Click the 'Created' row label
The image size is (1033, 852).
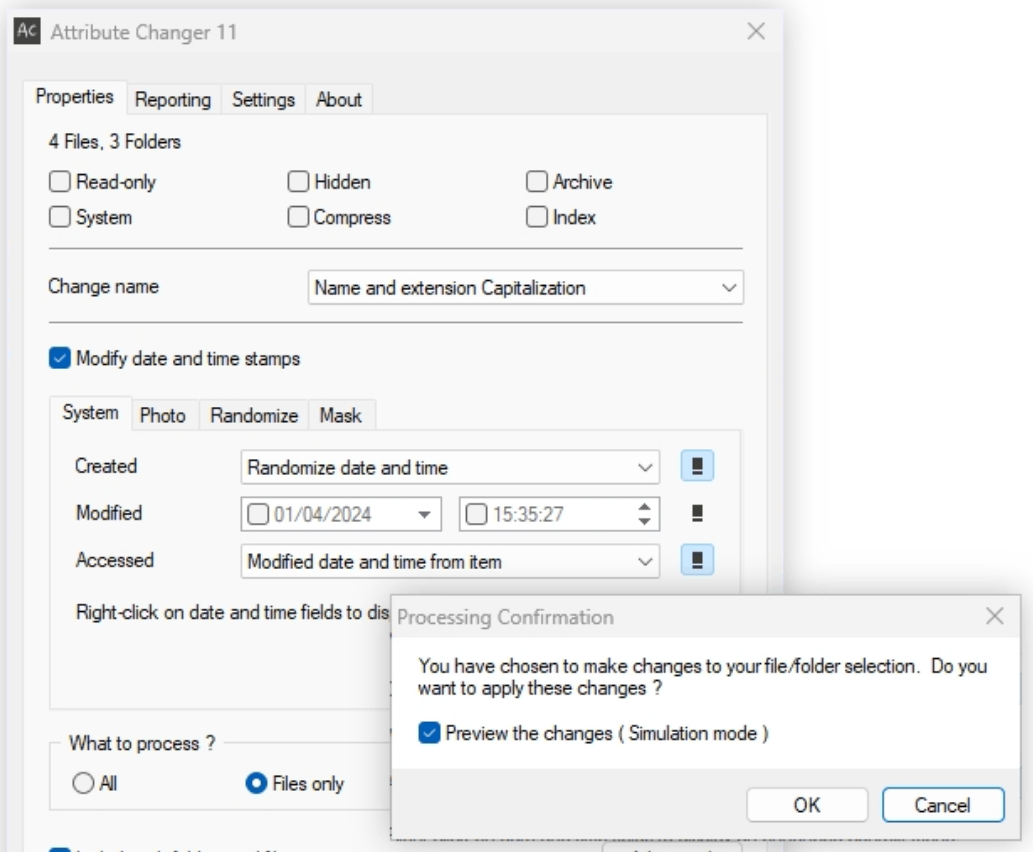coord(106,466)
